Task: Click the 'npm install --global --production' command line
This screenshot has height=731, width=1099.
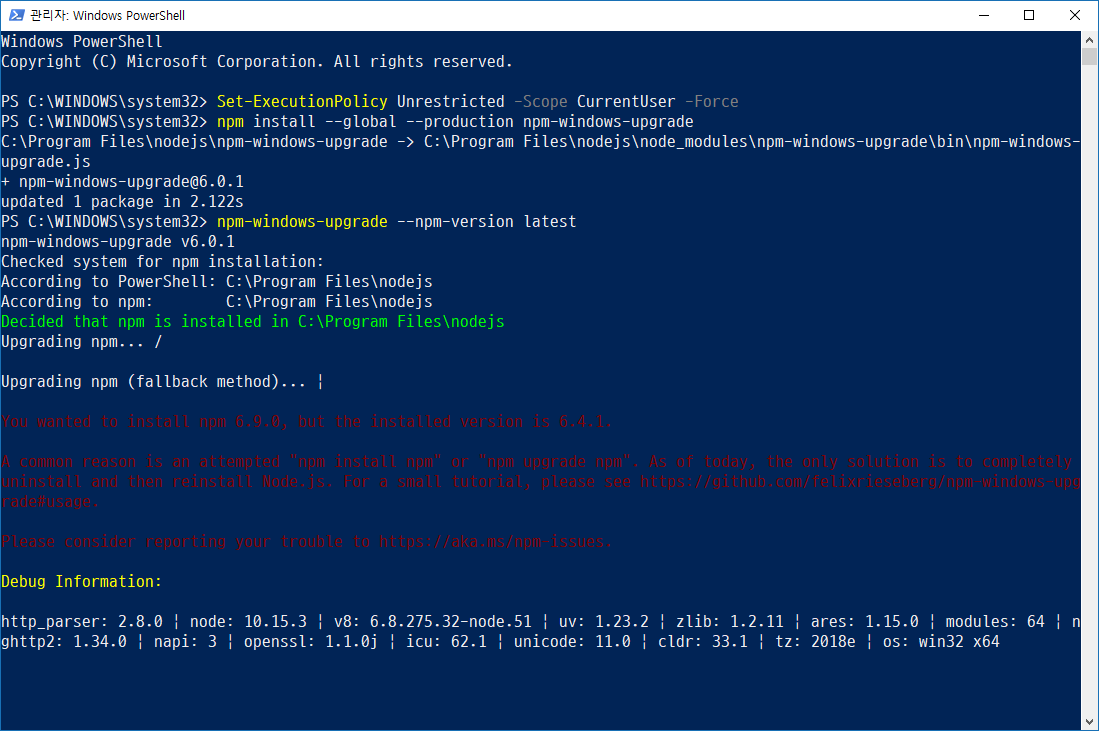Action: (455, 122)
